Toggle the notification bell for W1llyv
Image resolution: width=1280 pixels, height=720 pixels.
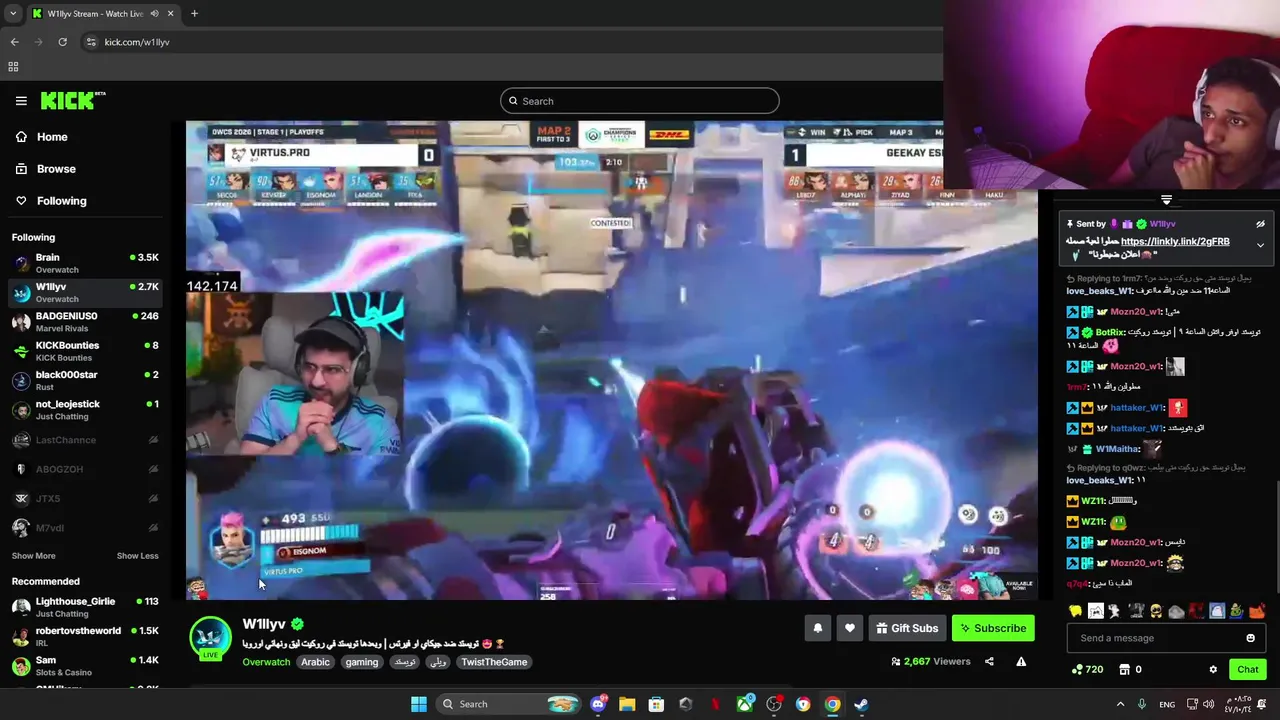(817, 628)
